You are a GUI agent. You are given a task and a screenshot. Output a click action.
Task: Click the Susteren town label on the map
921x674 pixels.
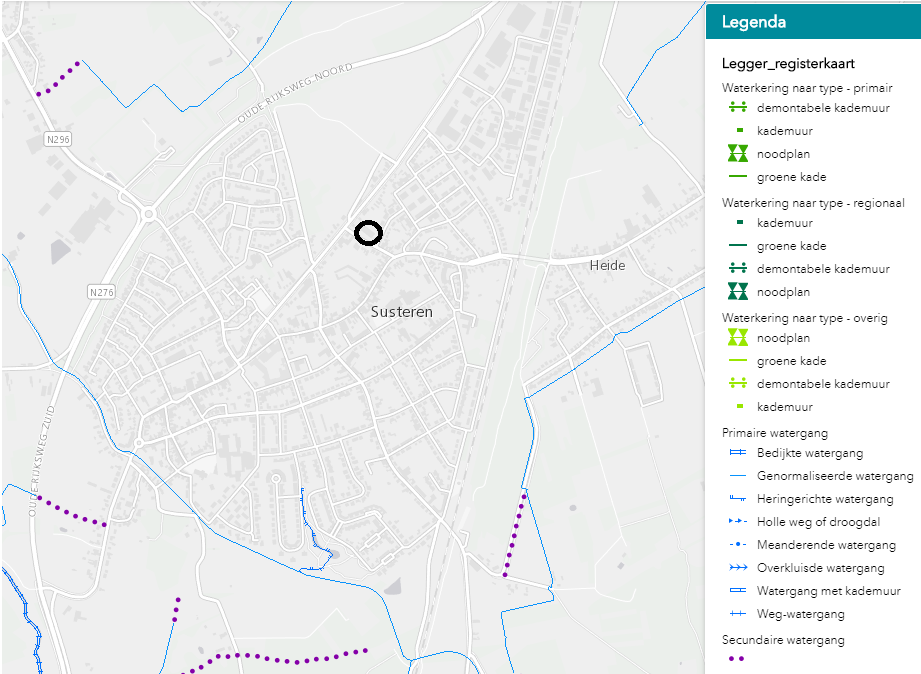point(402,312)
